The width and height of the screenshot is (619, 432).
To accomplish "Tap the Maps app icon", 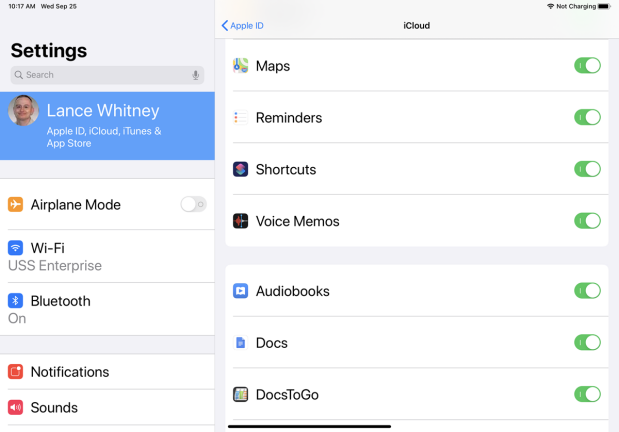I will click(x=240, y=66).
